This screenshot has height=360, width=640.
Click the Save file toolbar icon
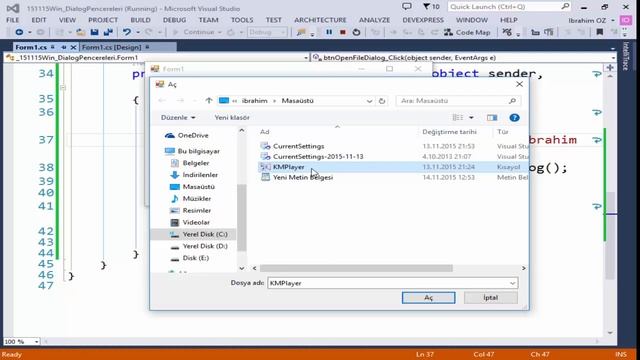94,32
